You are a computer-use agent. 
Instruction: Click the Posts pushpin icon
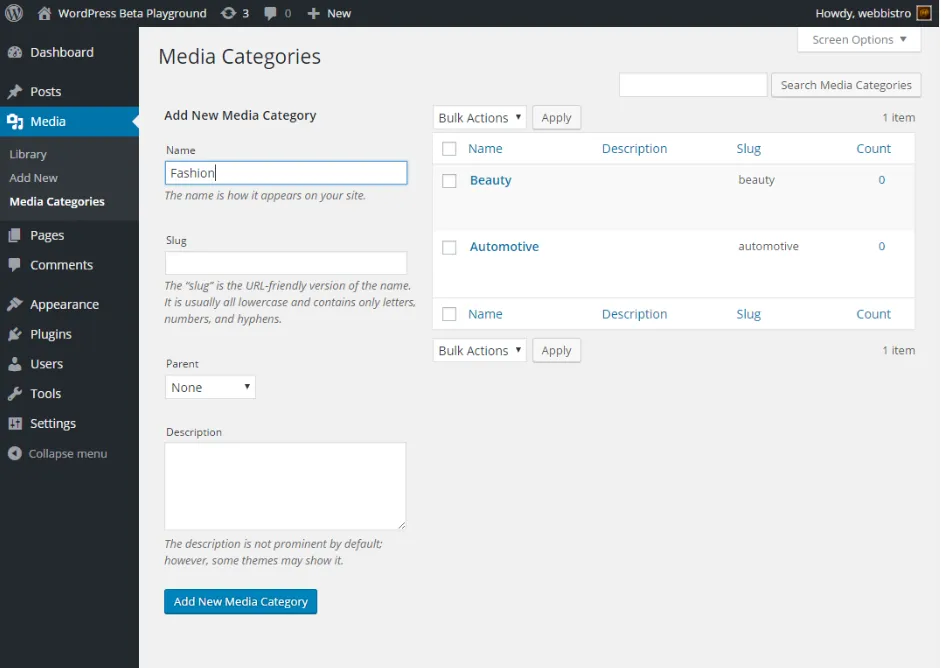tap(15, 91)
